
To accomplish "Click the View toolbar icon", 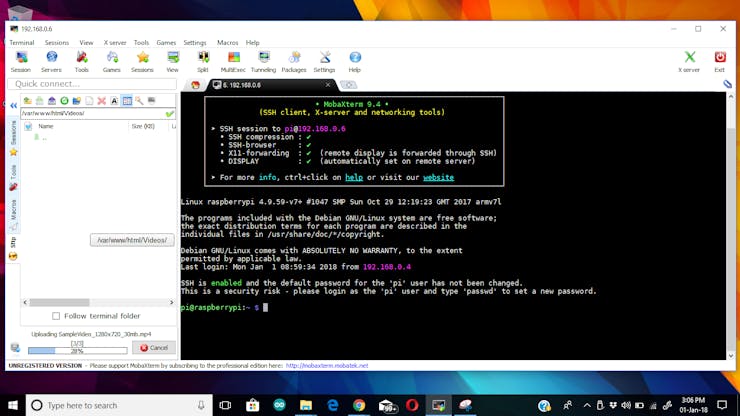I will click(173, 62).
